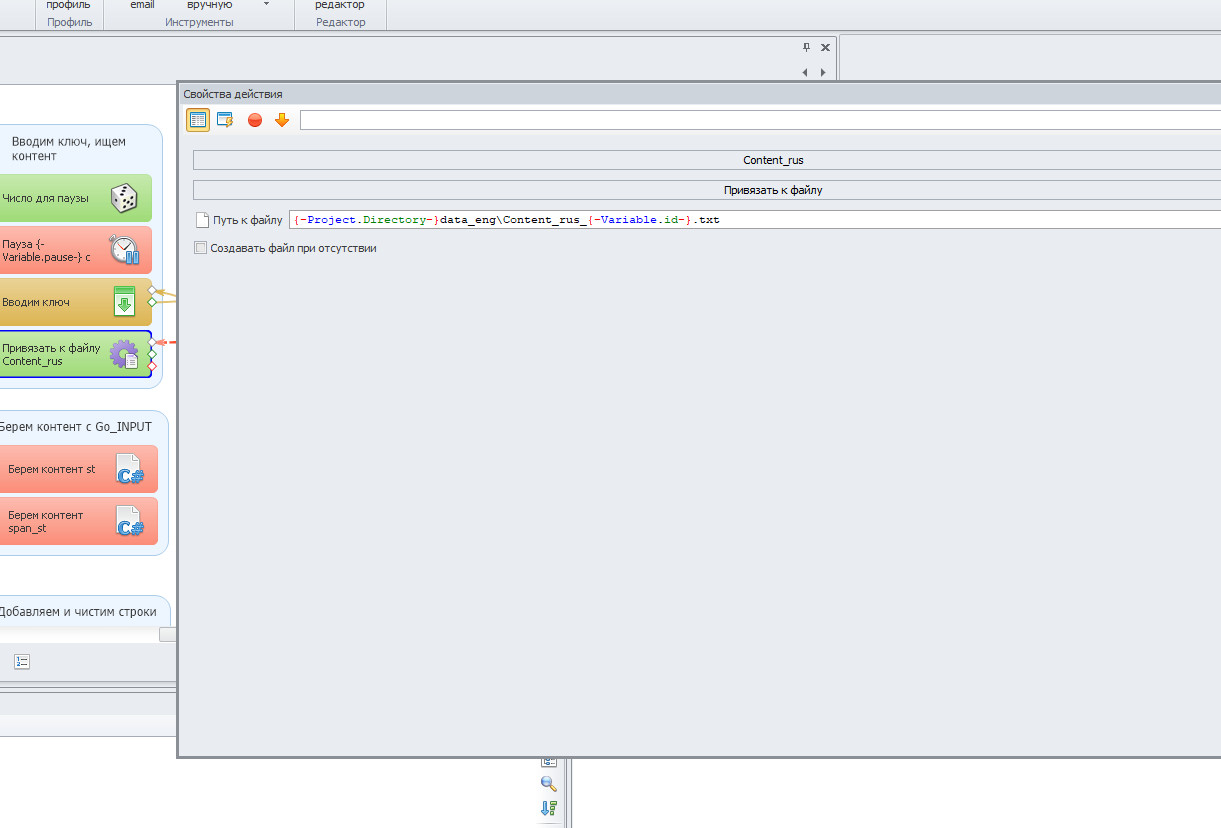Select the dice icon on Число для паузы block
The image size is (1221, 828).
coord(124,198)
